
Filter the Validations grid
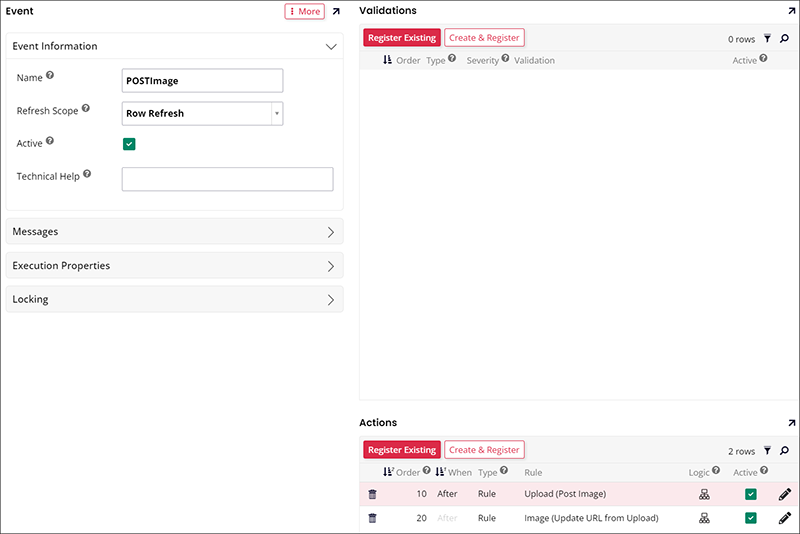(x=767, y=39)
